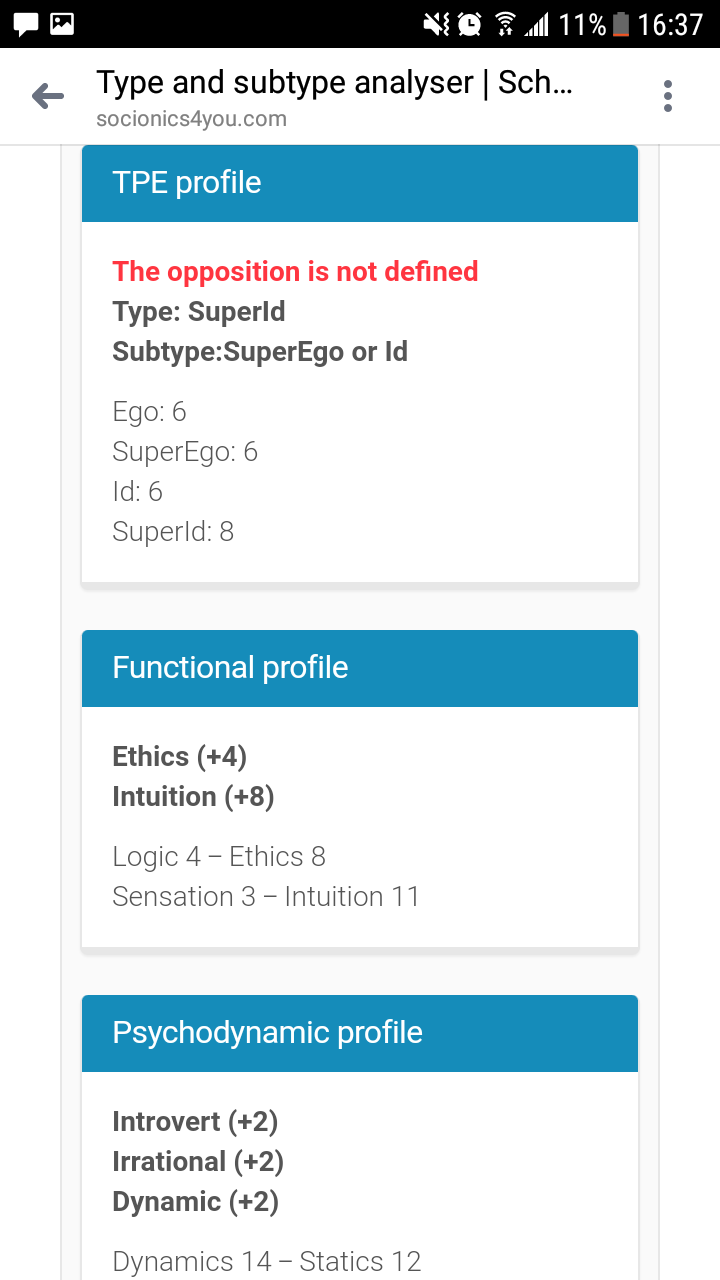The image size is (720, 1280).
Task: Tap the 16:37 clock in status bar
Action: (x=670, y=24)
